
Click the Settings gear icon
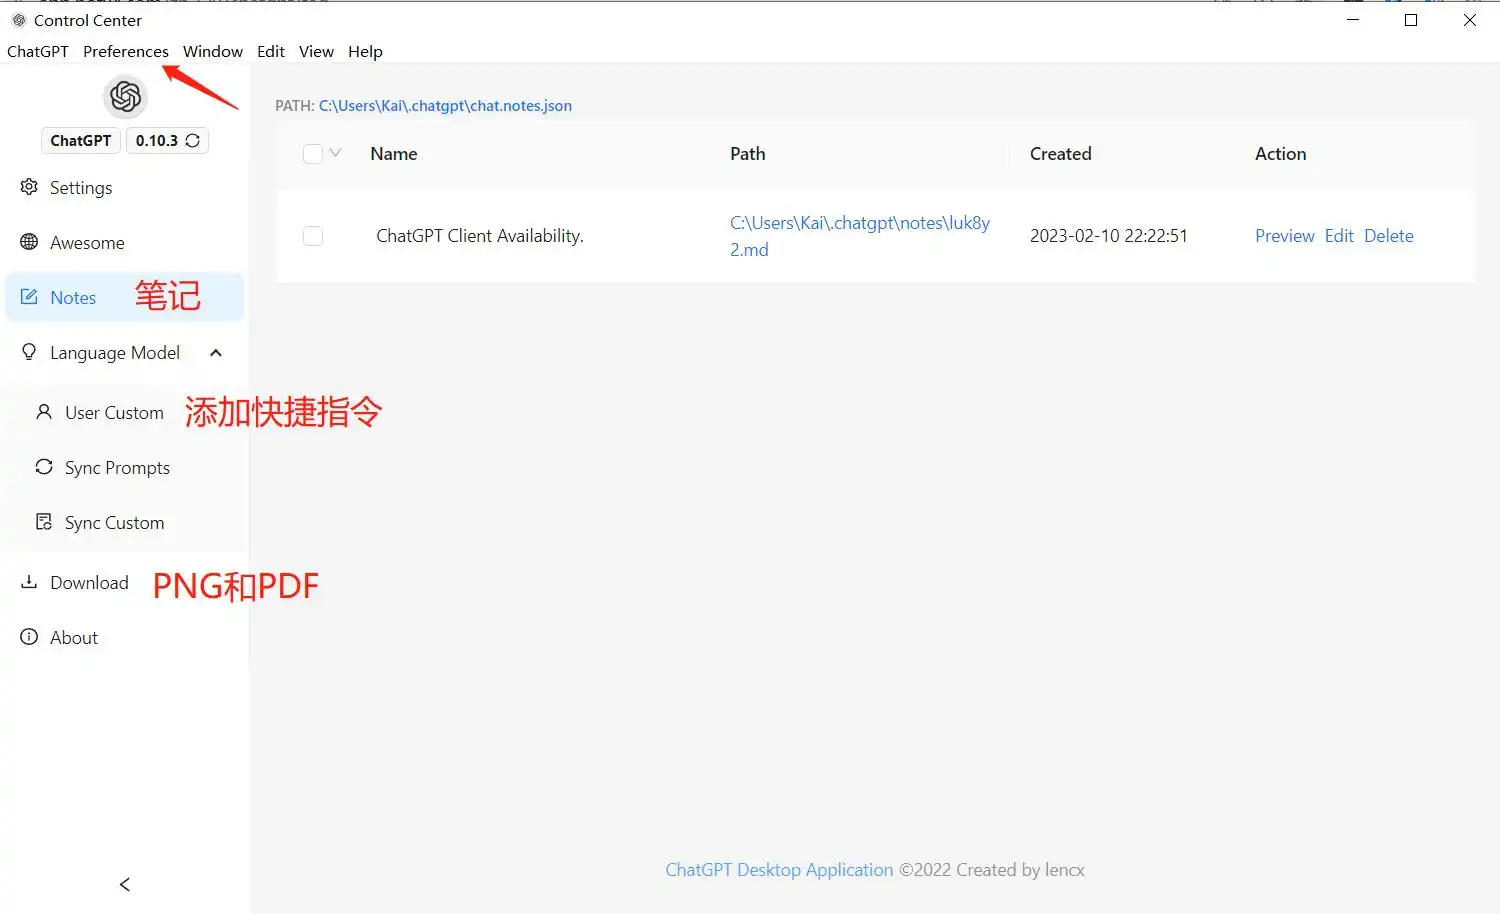(29, 187)
